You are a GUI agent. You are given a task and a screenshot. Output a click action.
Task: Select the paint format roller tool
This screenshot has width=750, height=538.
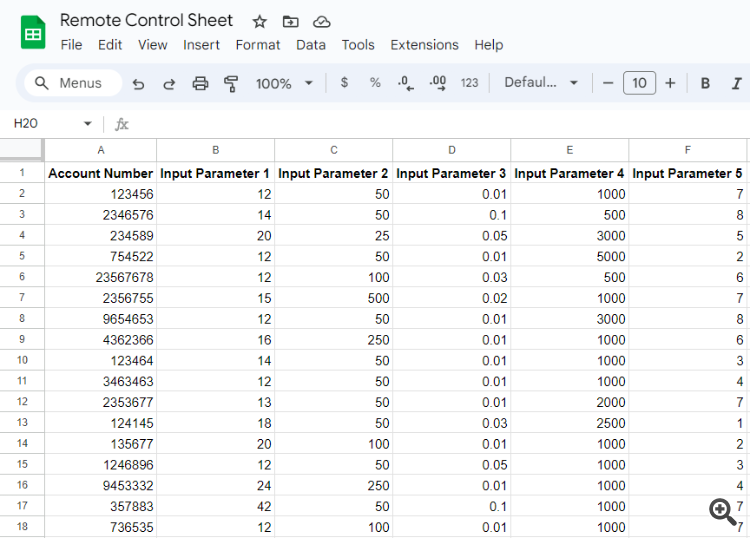[231, 83]
